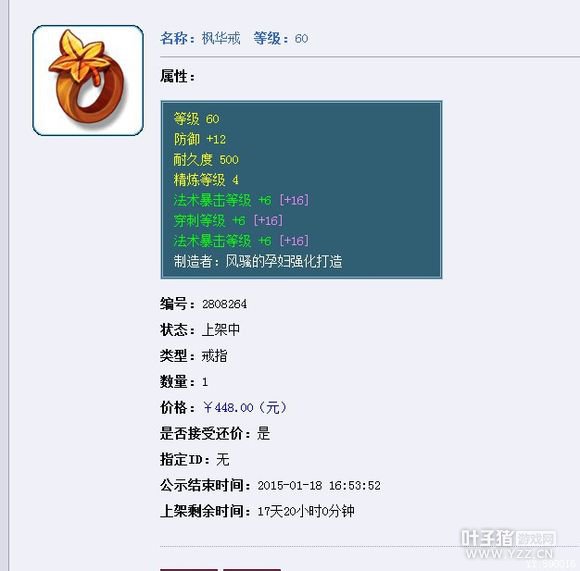Click the price ￥448.00（元）
Screen dimensions: 580x571
(x=245, y=408)
